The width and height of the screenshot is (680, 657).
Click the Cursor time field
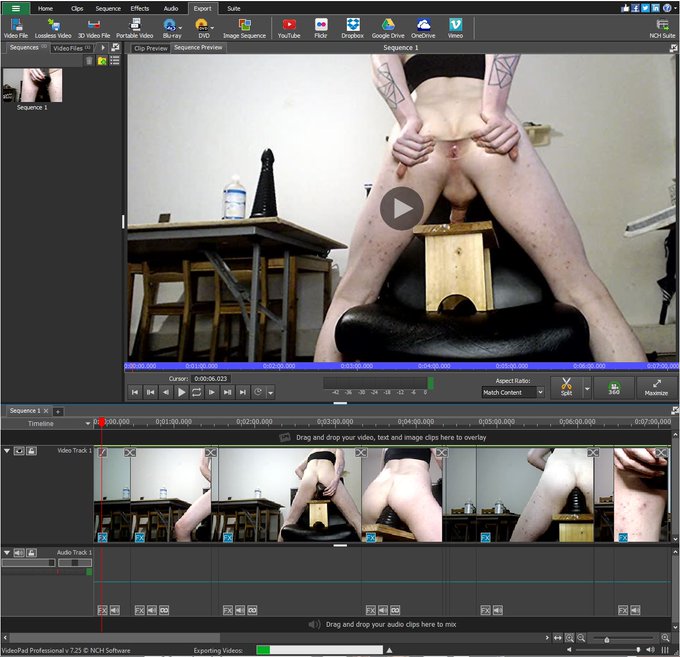[211, 379]
